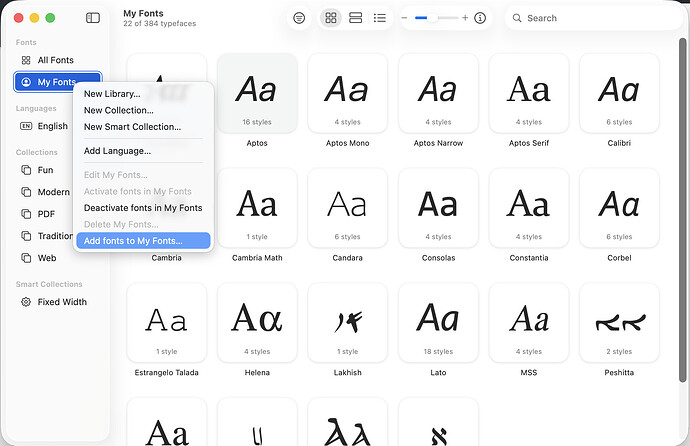Choose New Library... from context menu
690x446 pixels.
point(143,94)
